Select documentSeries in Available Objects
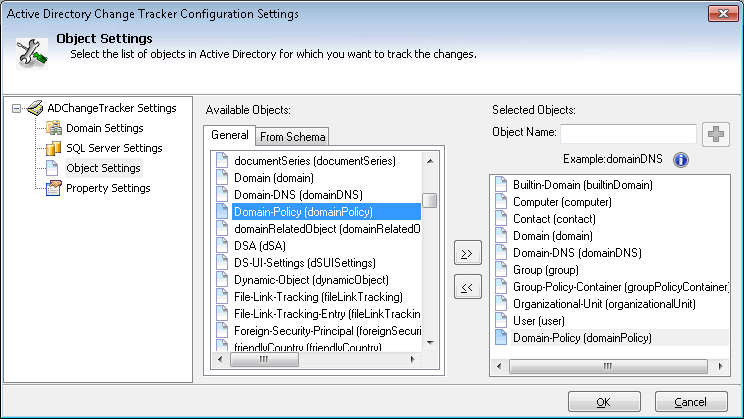Screen dimensions: 744x419 [x=315, y=161]
